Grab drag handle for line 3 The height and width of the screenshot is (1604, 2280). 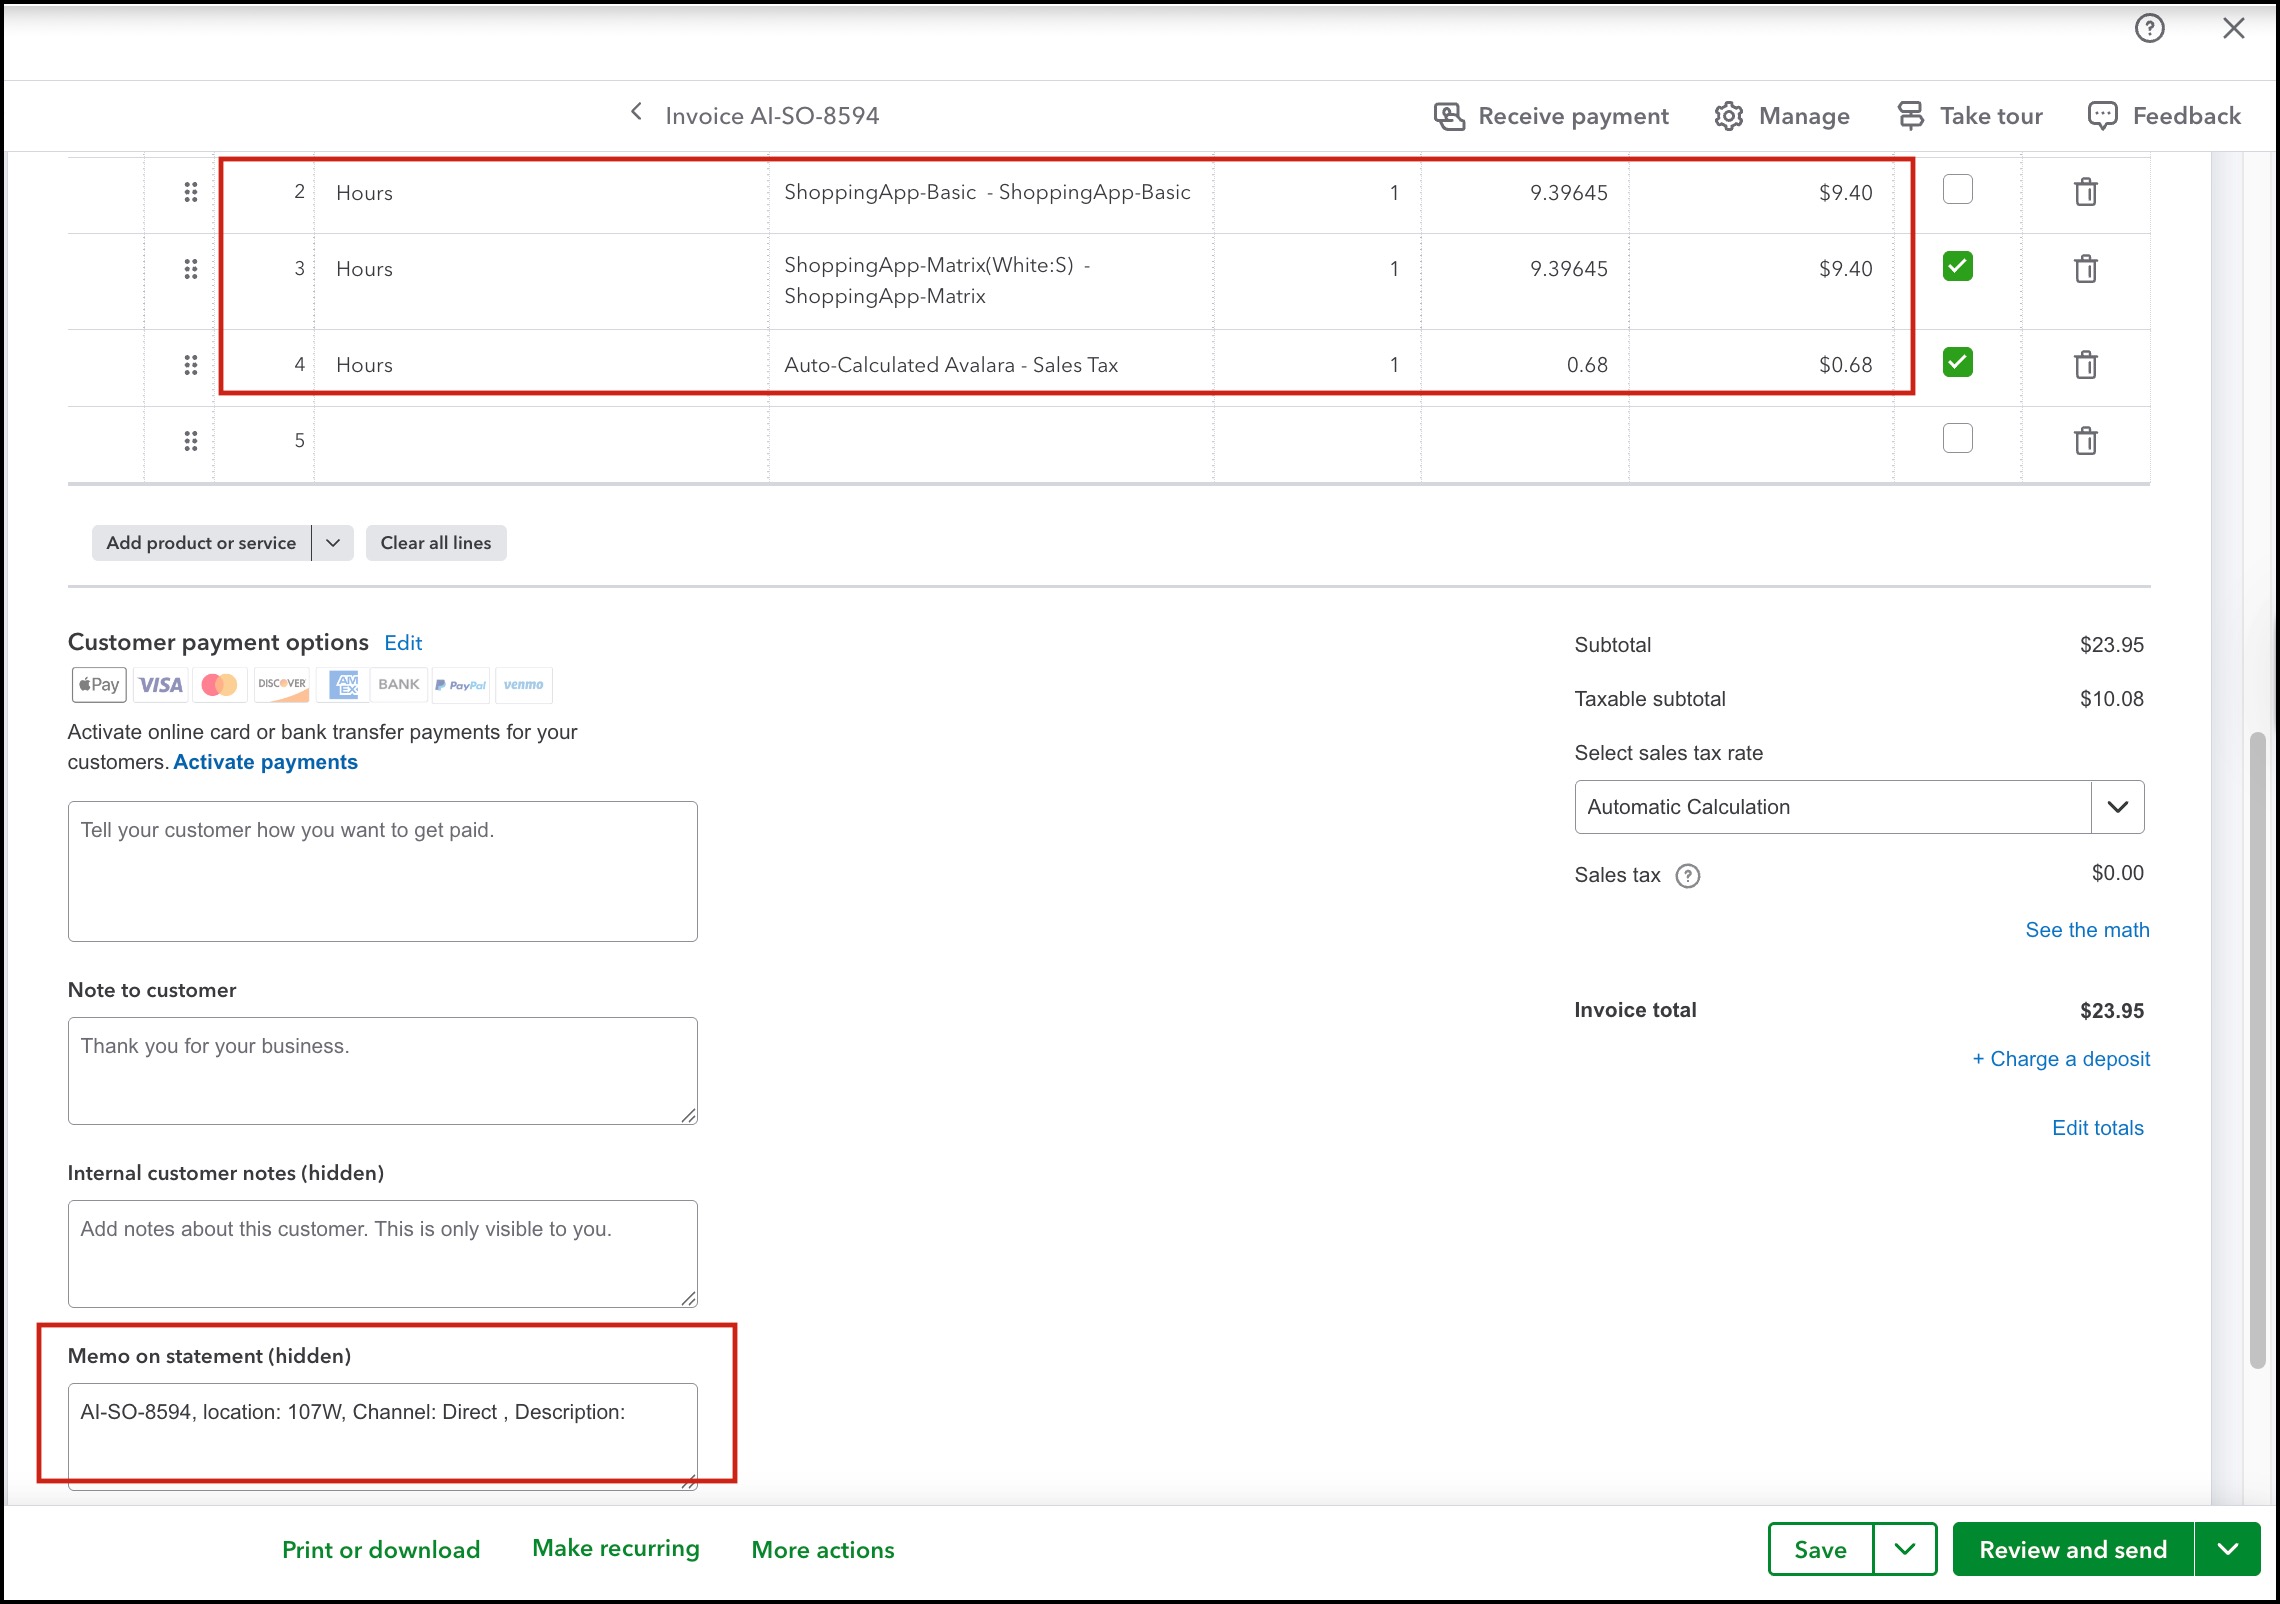coord(191,269)
